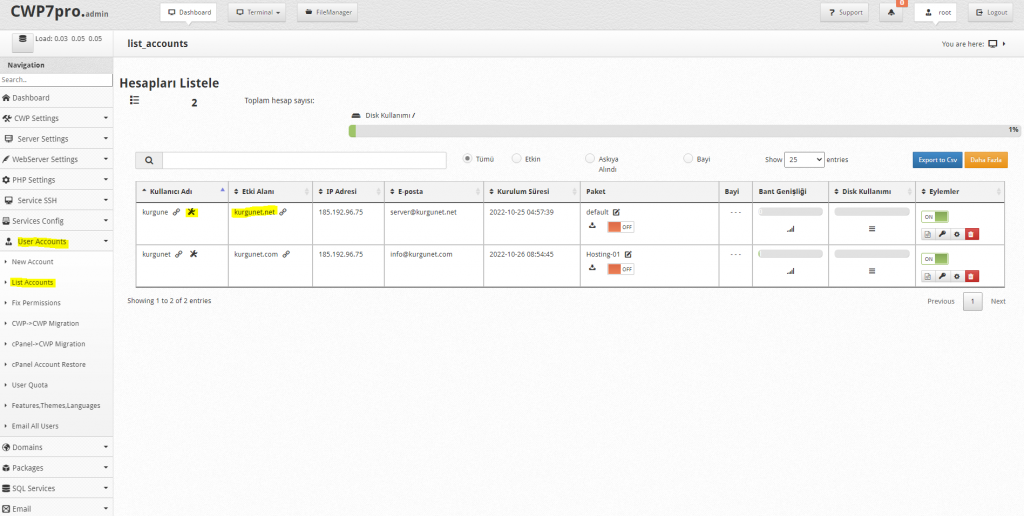The image size is (1024, 516).
Task: Click the disk usage list icon for kurgune
Action: [x=872, y=229]
